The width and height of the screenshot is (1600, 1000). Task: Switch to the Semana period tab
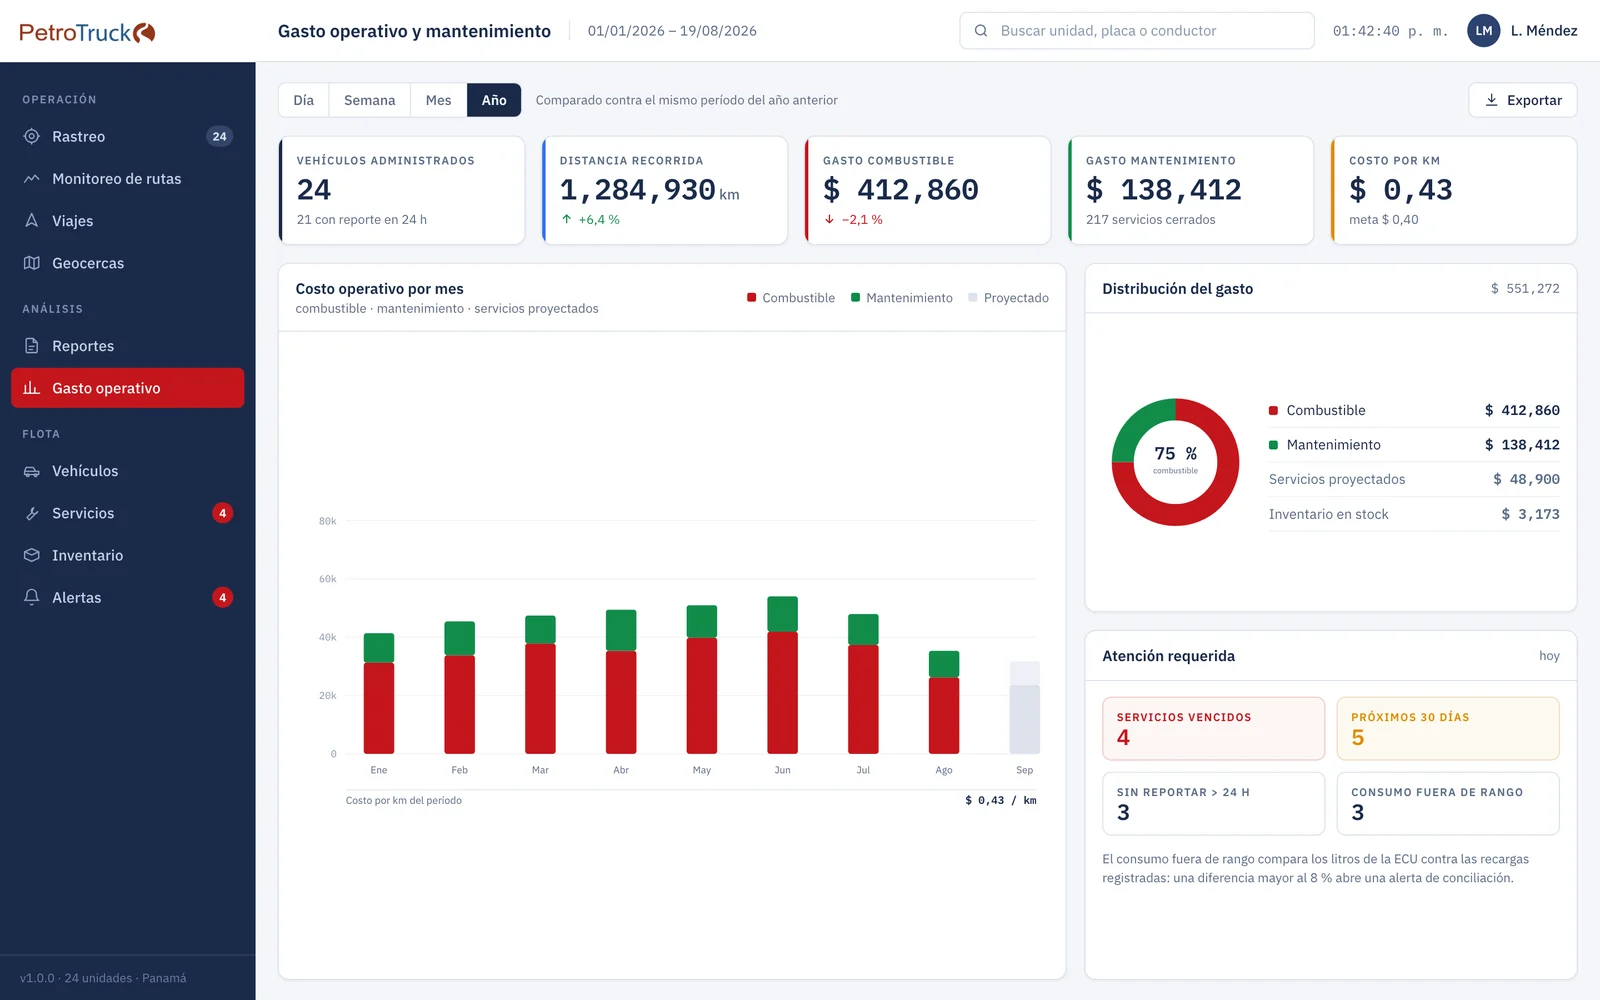click(x=370, y=100)
